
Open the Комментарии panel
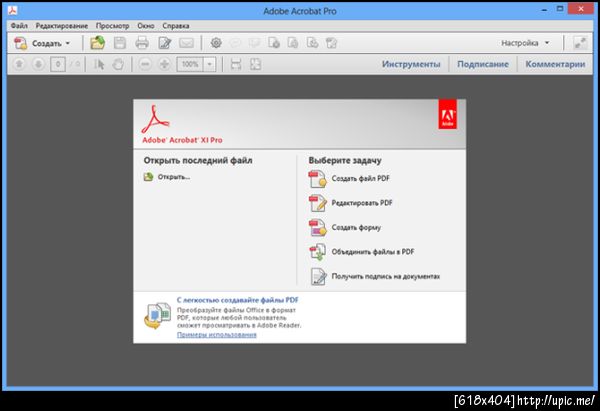pyautogui.click(x=555, y=64)
